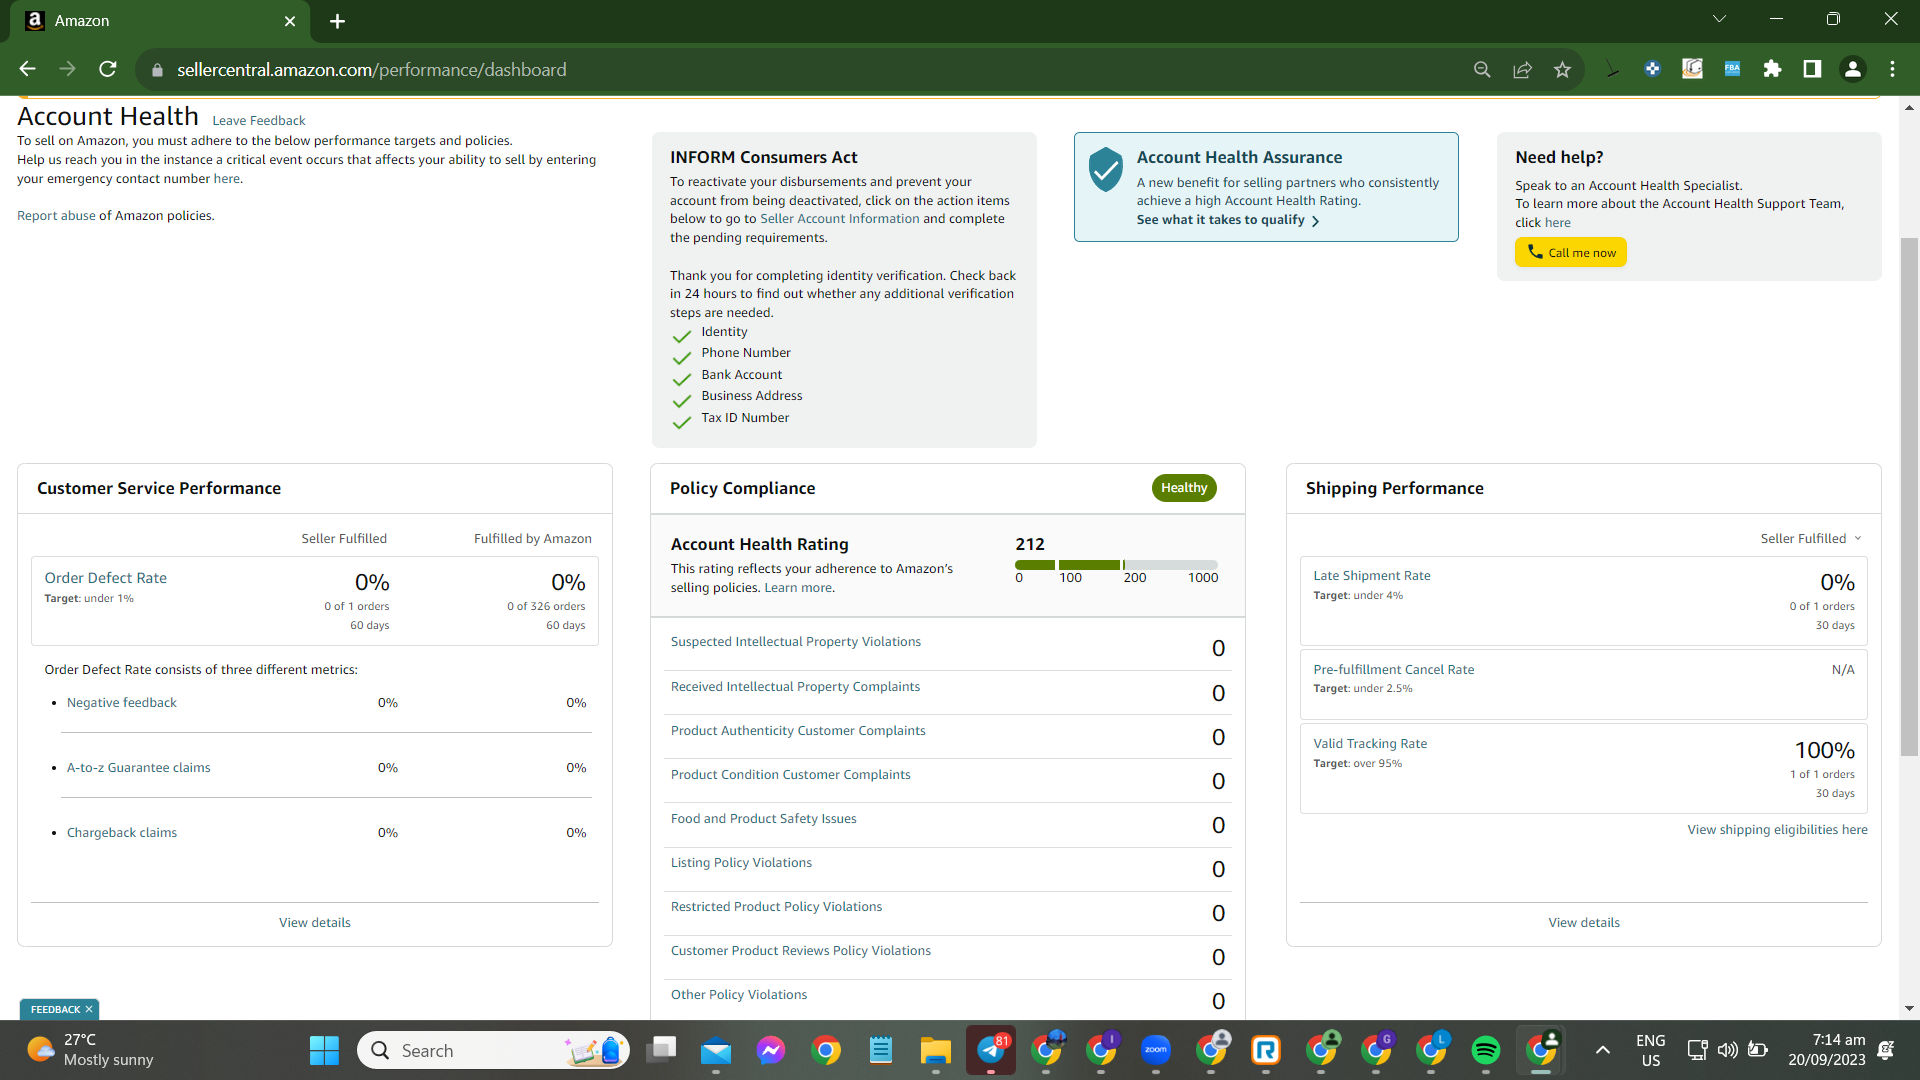Click the Account Health Assurance shield icon

click(1106, 169)
